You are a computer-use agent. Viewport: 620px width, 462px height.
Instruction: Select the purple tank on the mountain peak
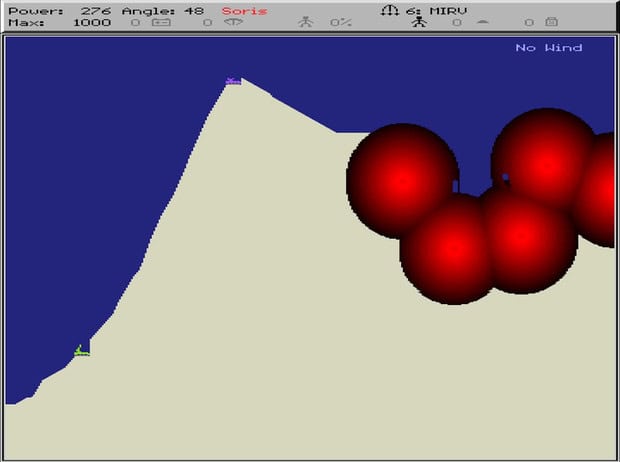coord(233,81)
